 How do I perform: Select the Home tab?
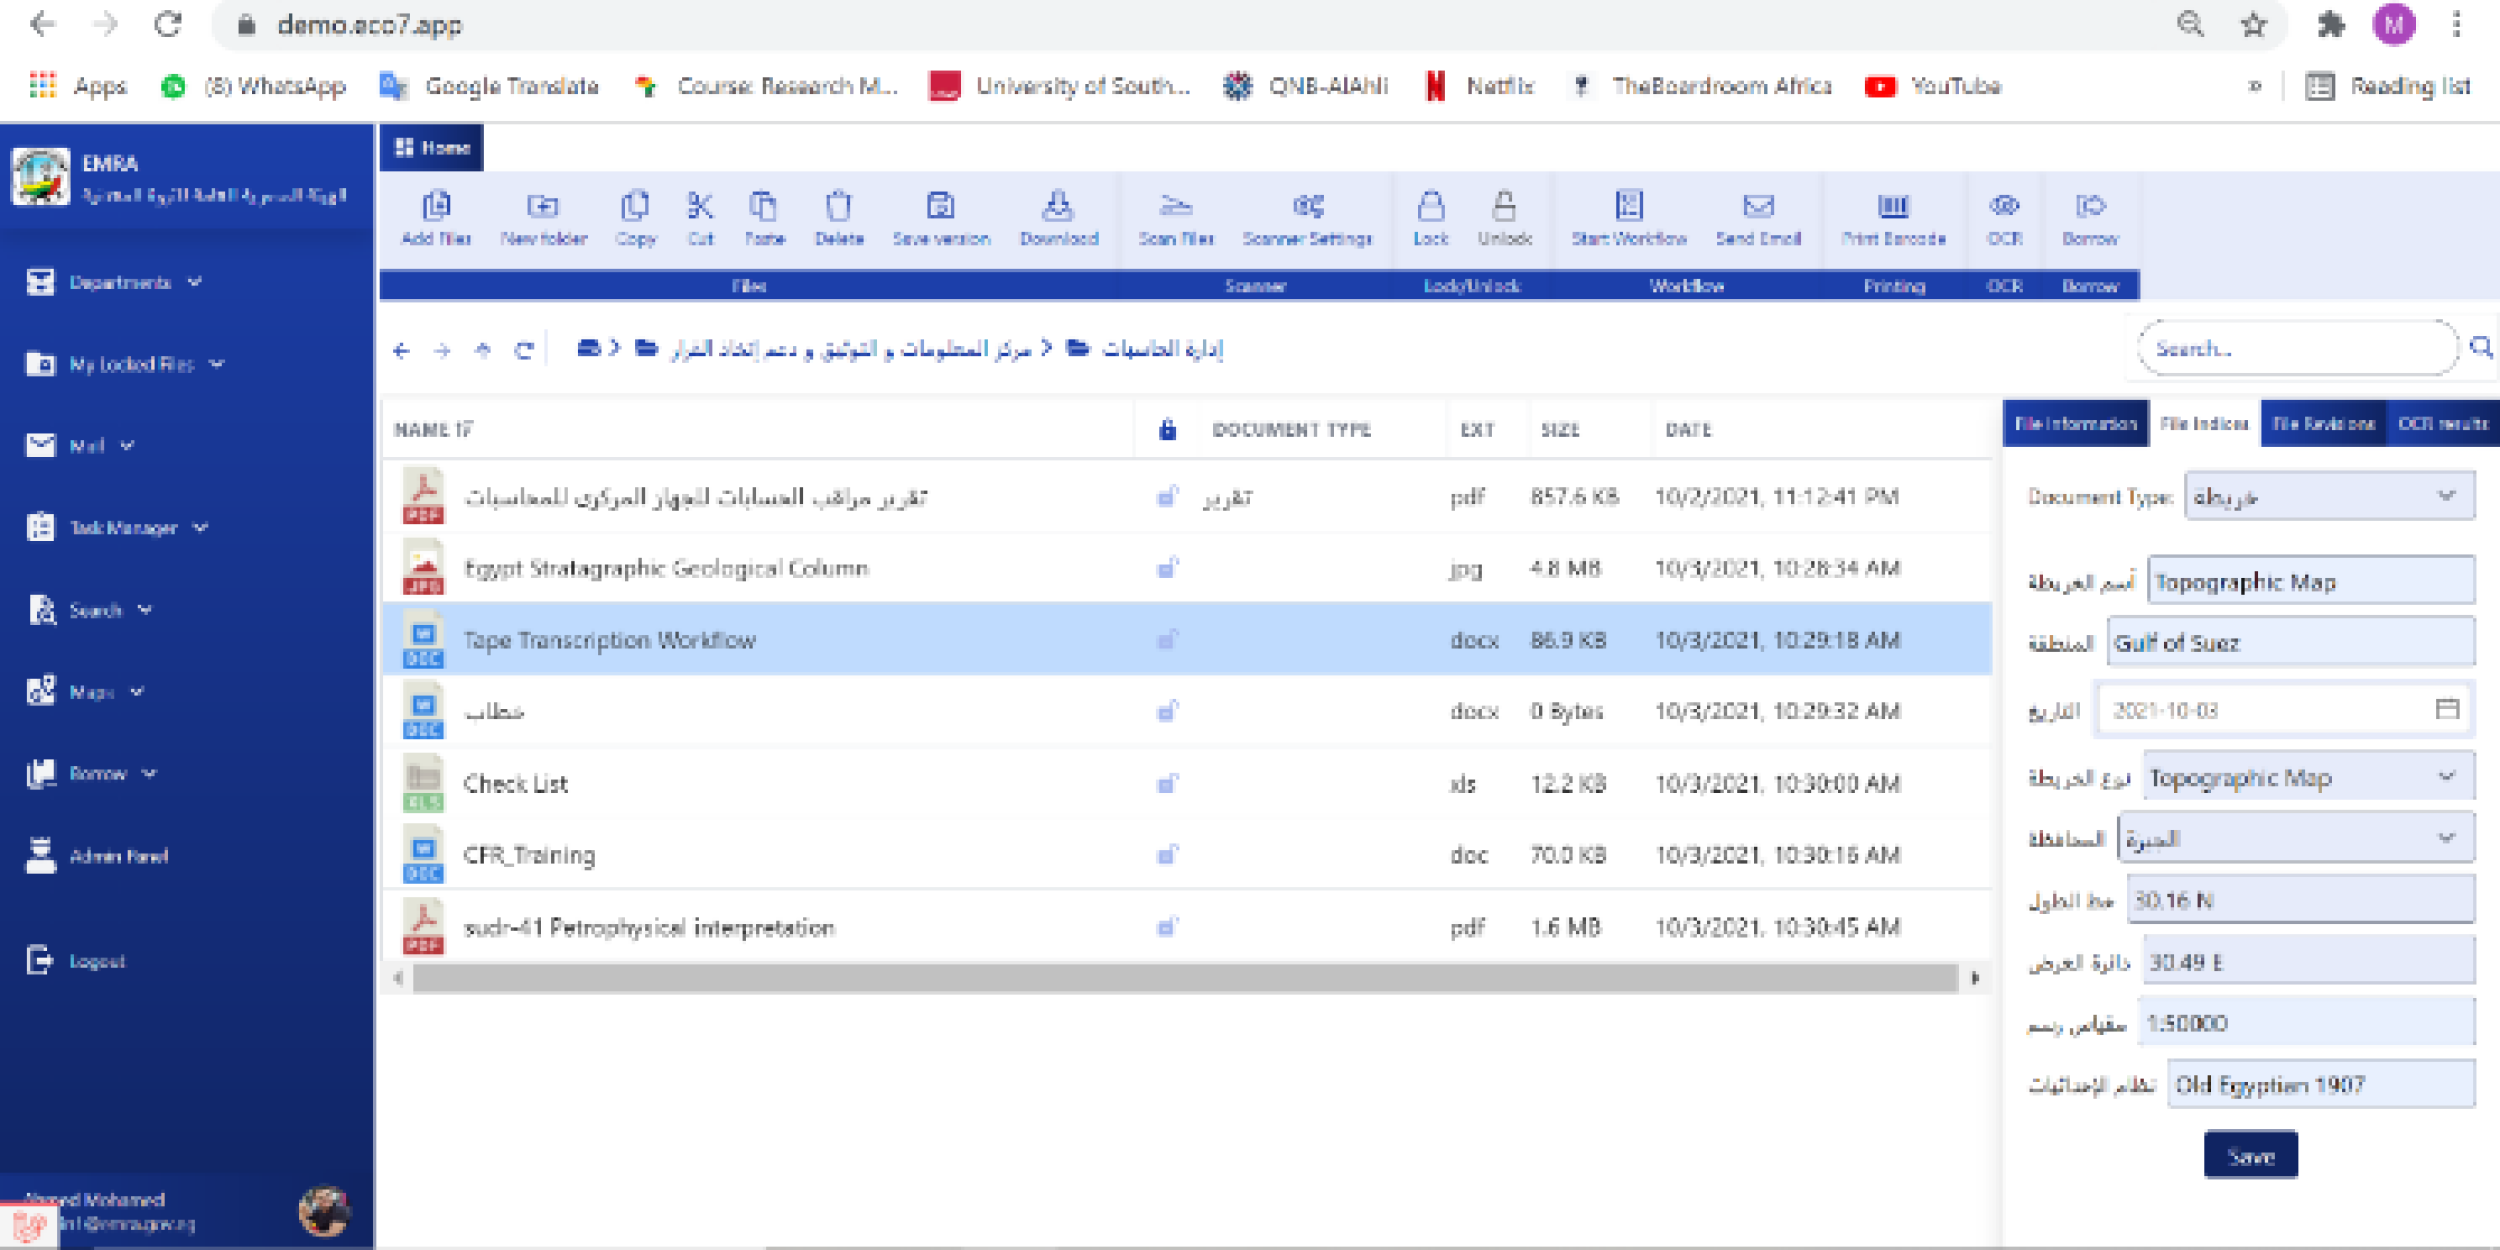tap(432, 148)
